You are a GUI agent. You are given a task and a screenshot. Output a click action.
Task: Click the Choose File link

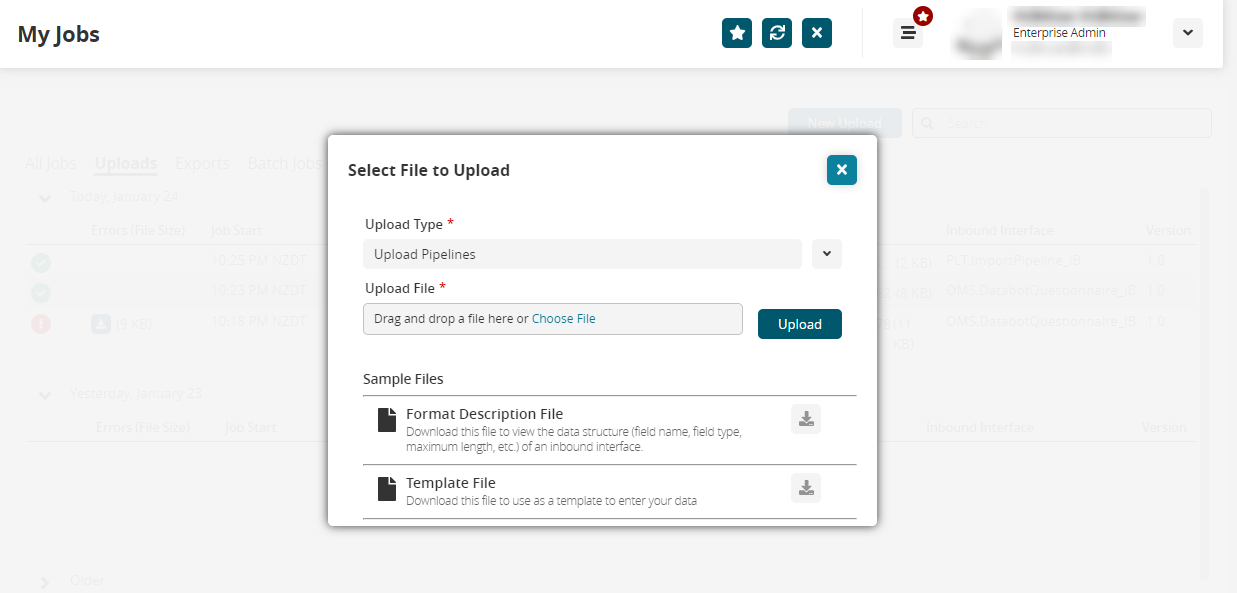tap(563, 319)
